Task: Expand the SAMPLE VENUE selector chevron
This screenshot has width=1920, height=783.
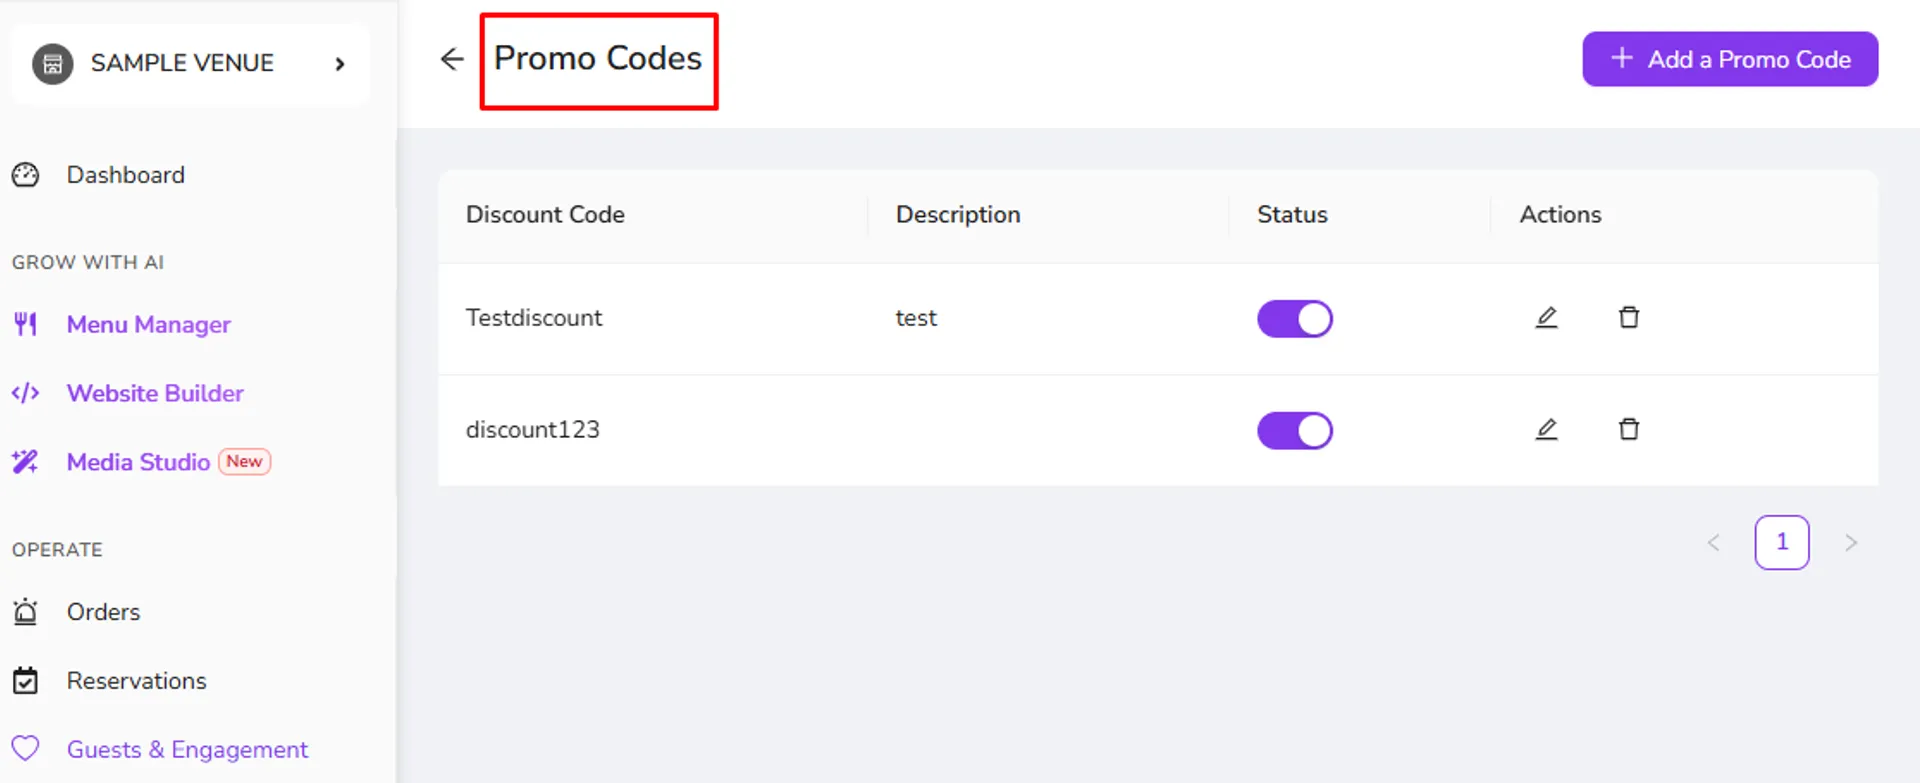Action: [340, 64]
